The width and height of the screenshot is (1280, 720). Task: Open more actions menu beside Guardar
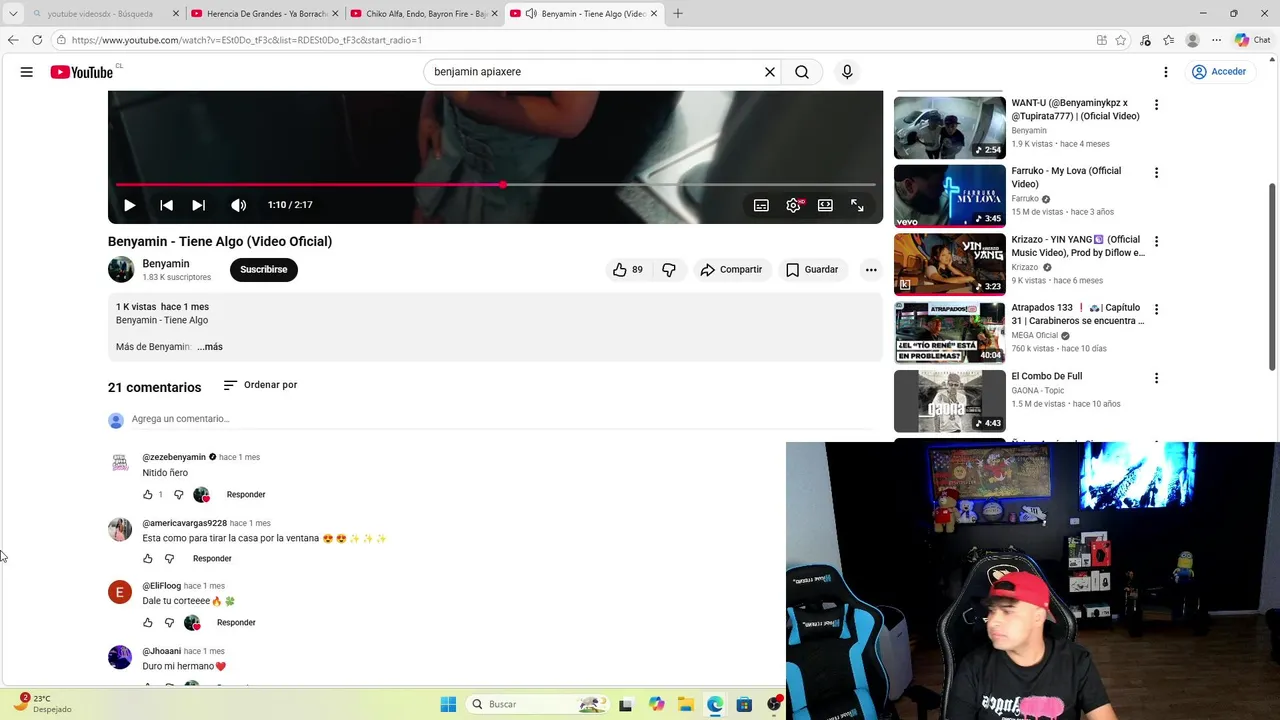pyautogui.click(x=871, y=270)
